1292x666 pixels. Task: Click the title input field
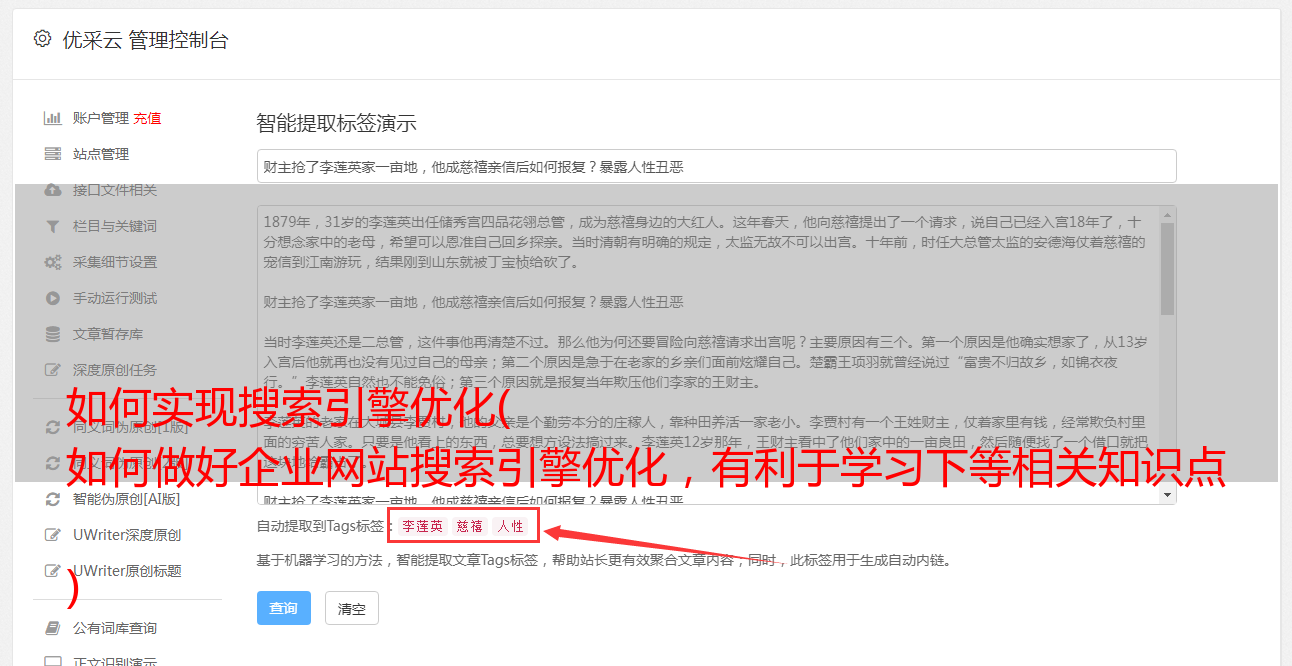716,166
